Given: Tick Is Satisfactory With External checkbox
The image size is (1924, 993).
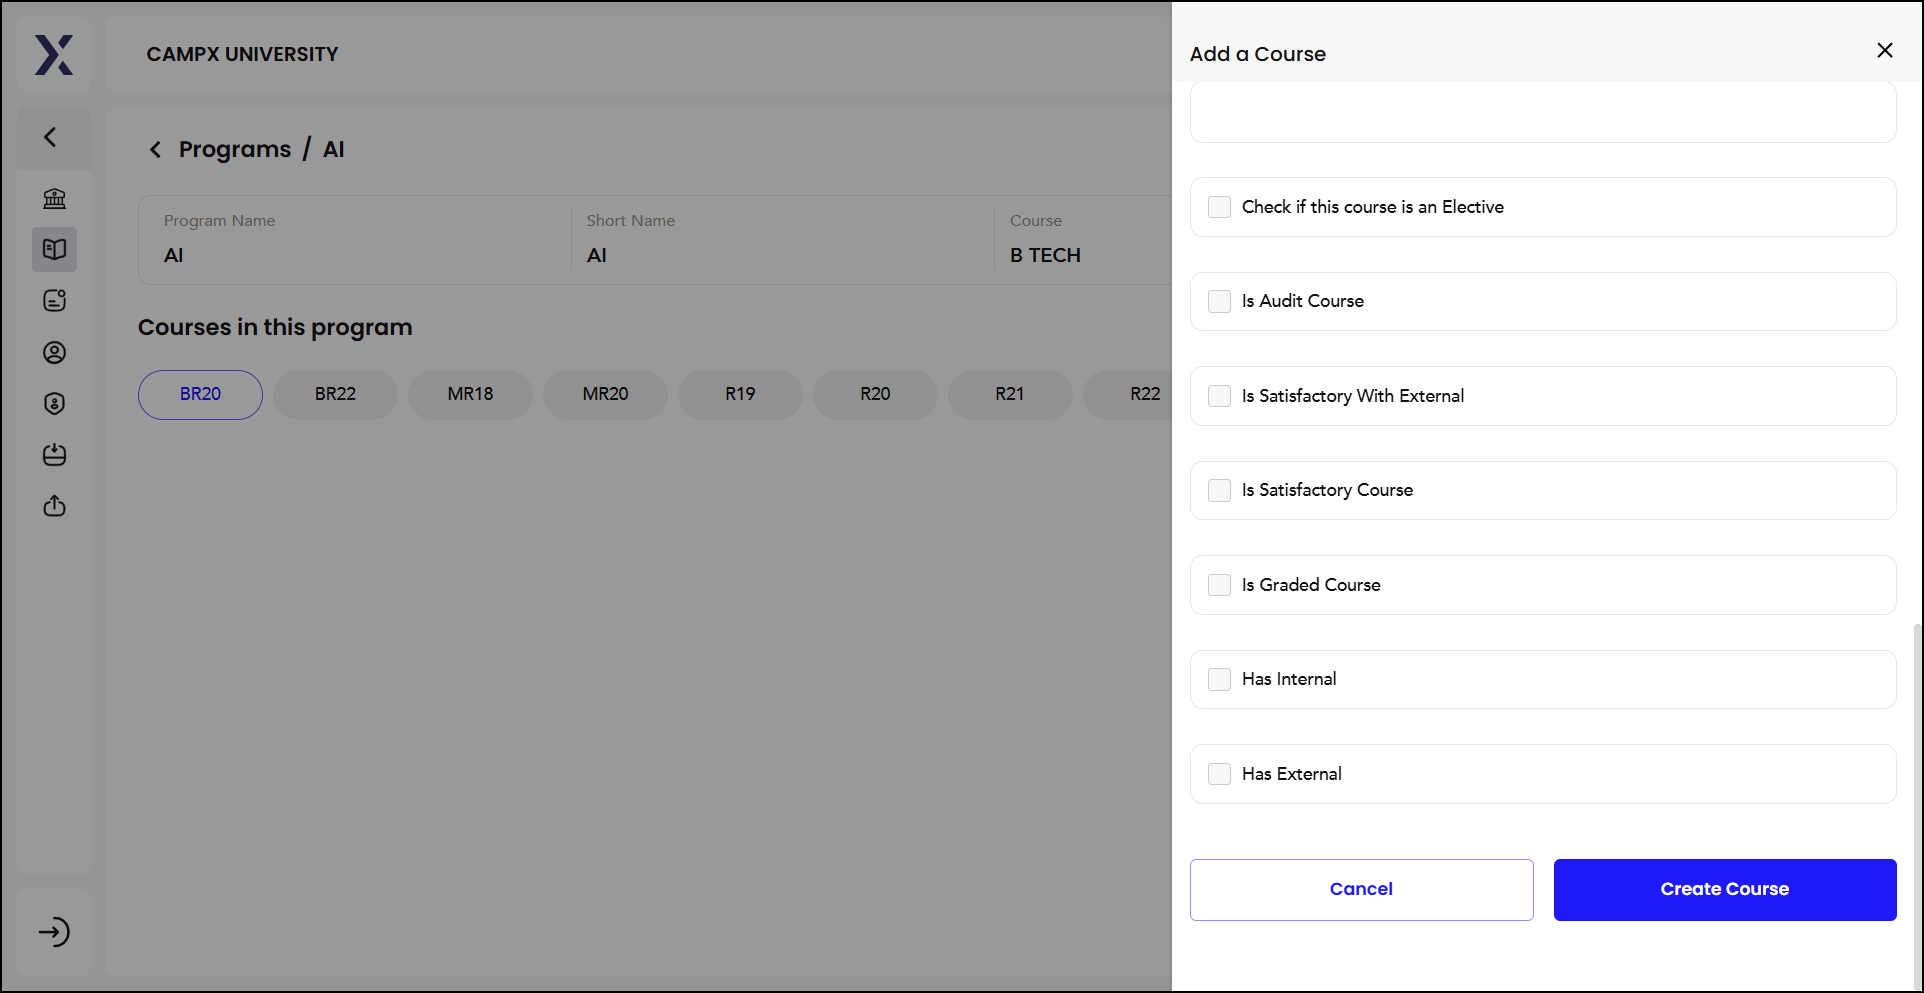Looking at the screenshot, I should point(1219,396).
